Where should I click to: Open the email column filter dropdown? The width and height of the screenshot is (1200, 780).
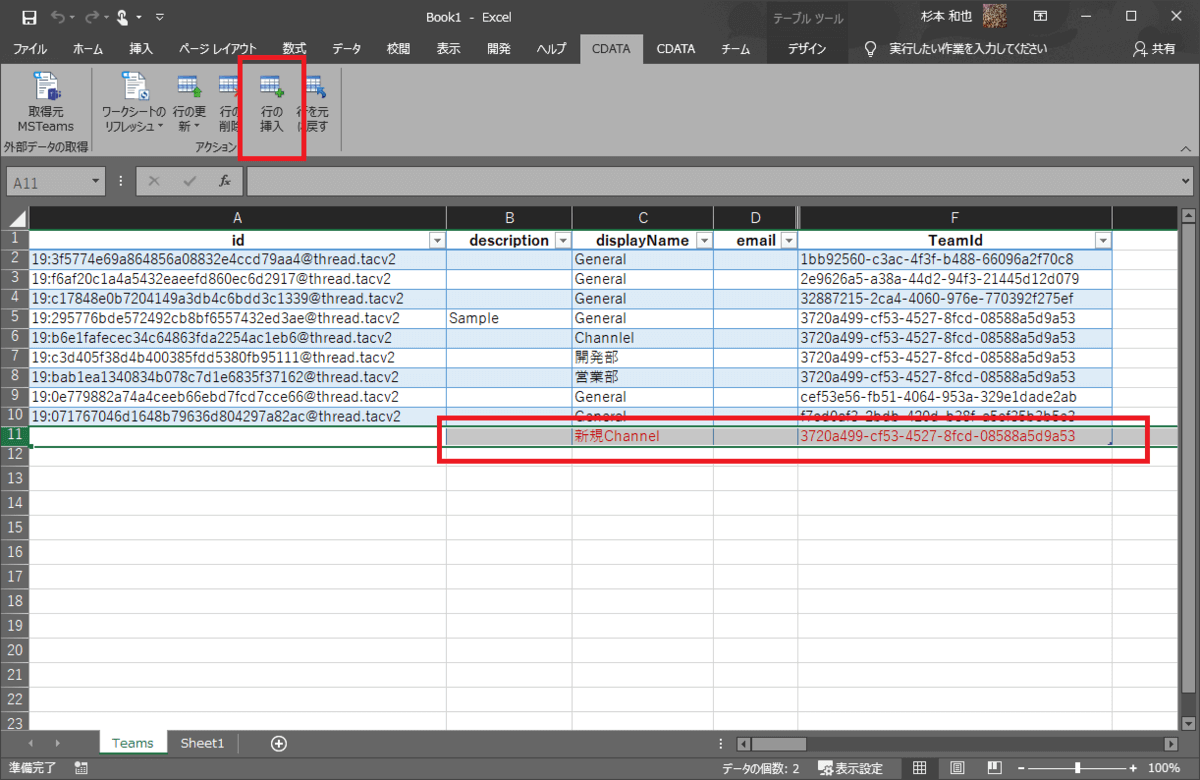(788, 241)
